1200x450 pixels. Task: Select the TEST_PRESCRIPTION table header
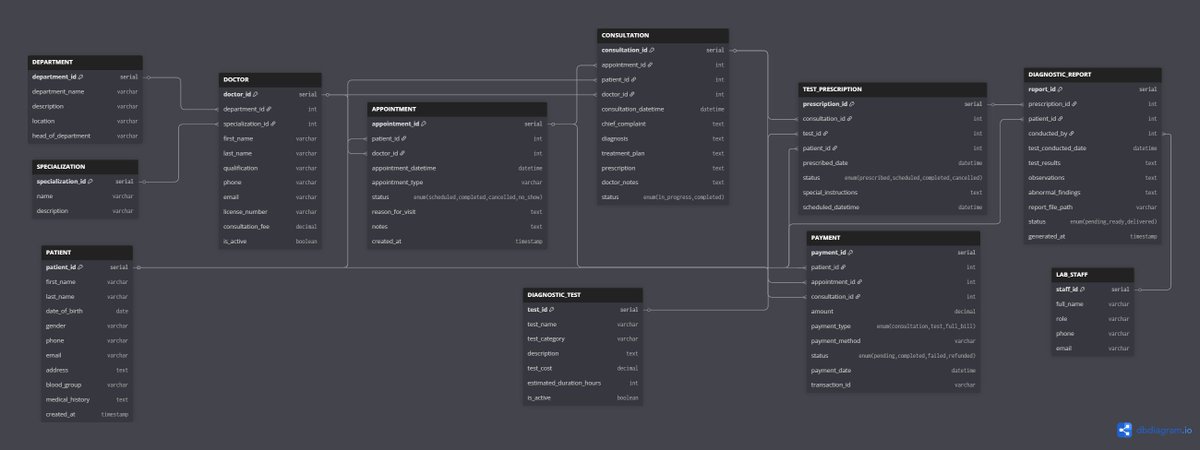coord(892,89)
